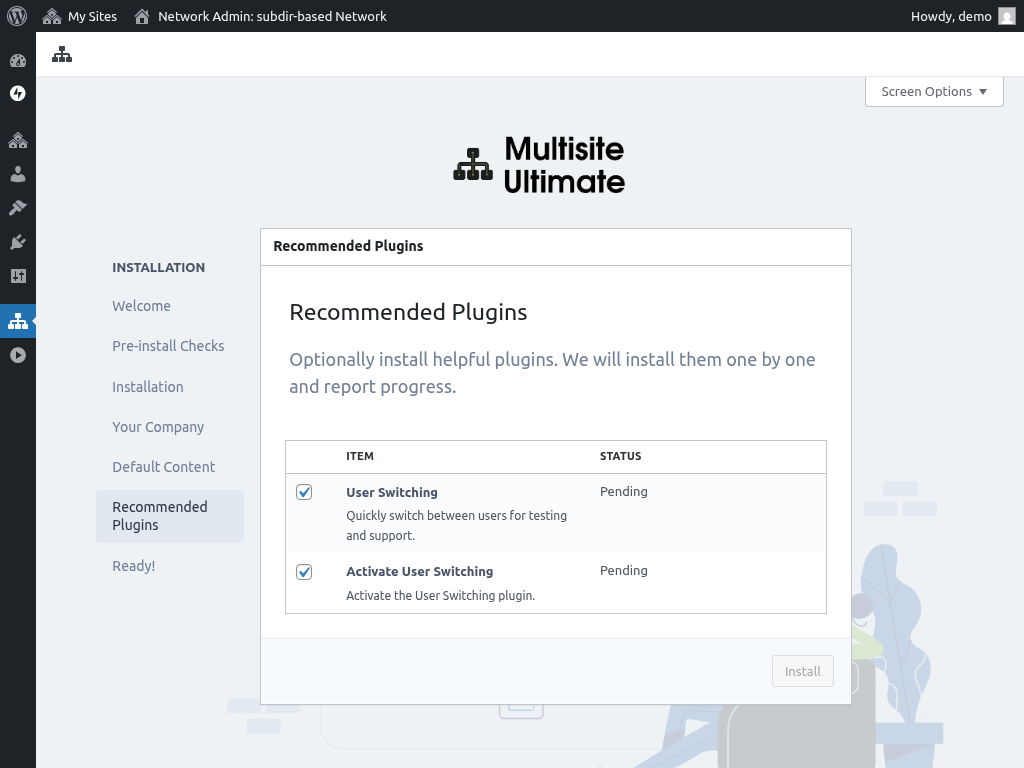
Task: Open the Howdy, demo account menu
Action: click(x=963, y=16)
